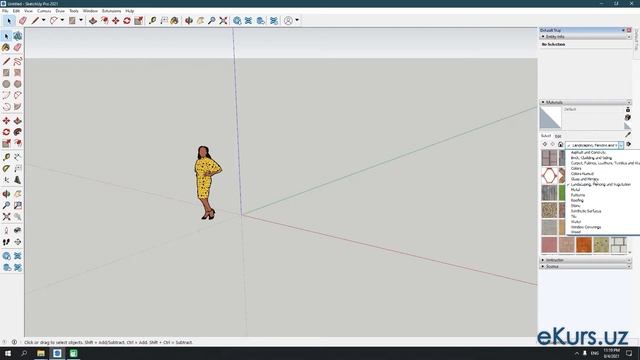The image size is (640, 360).
Task: Open the Camera menu
Action: 44,11
